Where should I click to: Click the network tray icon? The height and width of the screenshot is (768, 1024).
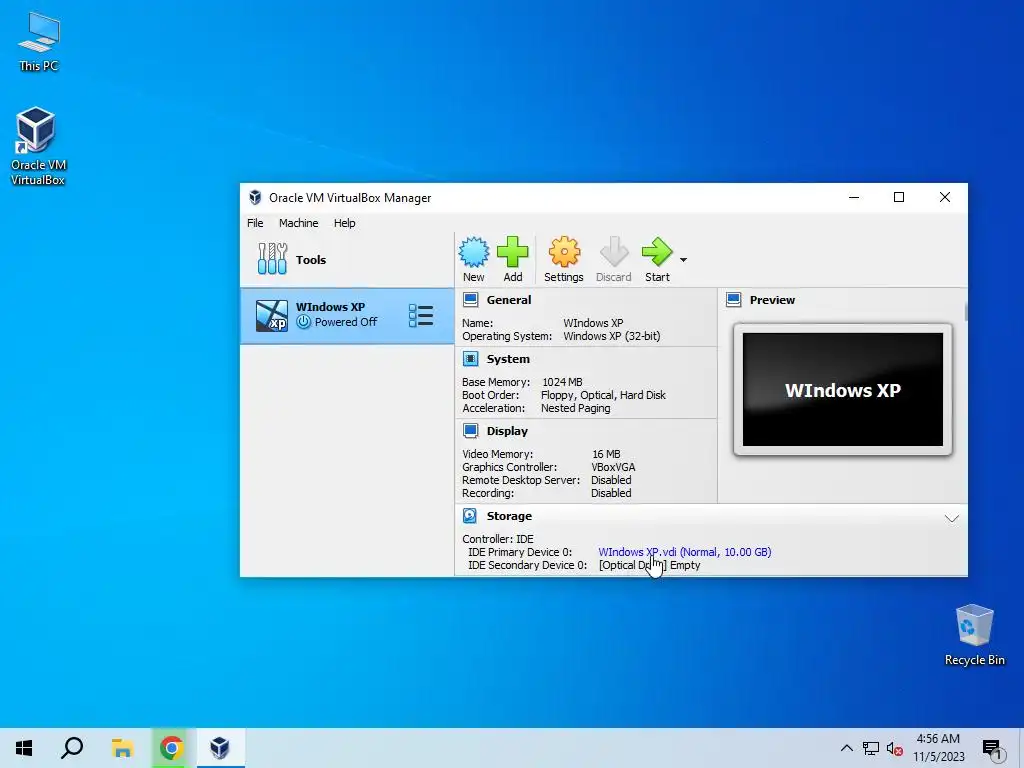coord(871,748)
